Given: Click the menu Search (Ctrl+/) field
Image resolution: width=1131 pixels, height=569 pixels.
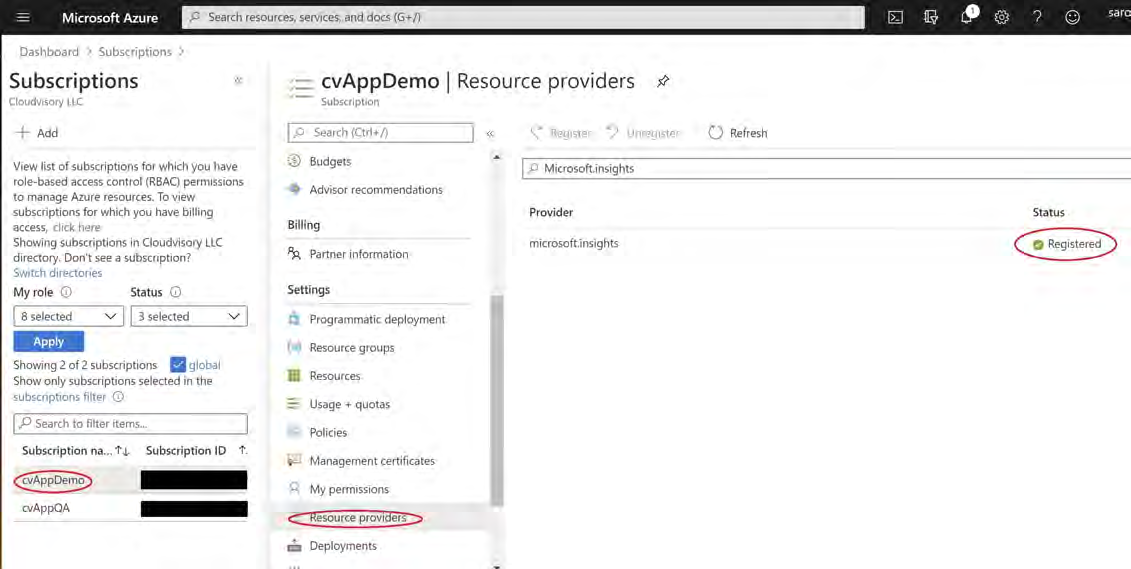Looking at the screenshot, I should pyautogui.click(x=380, y=133).
